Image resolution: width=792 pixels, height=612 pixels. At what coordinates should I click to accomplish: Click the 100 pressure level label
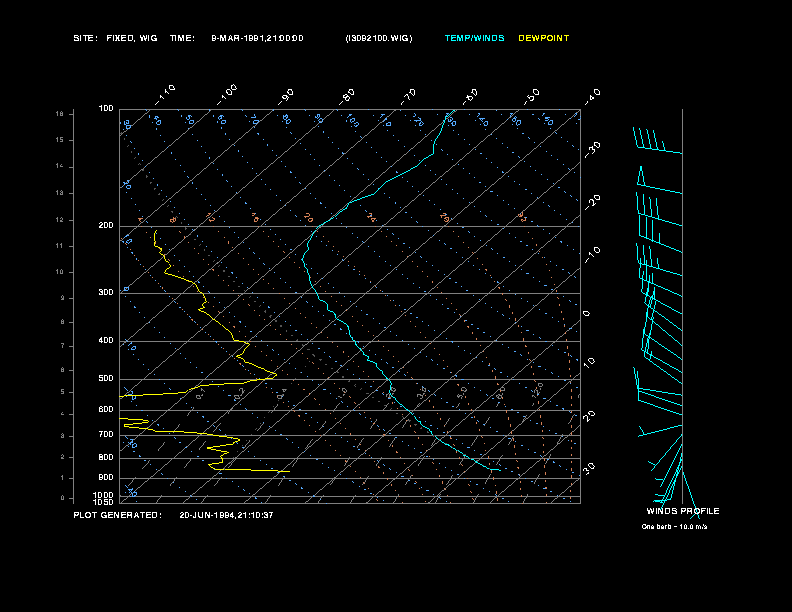106,109
